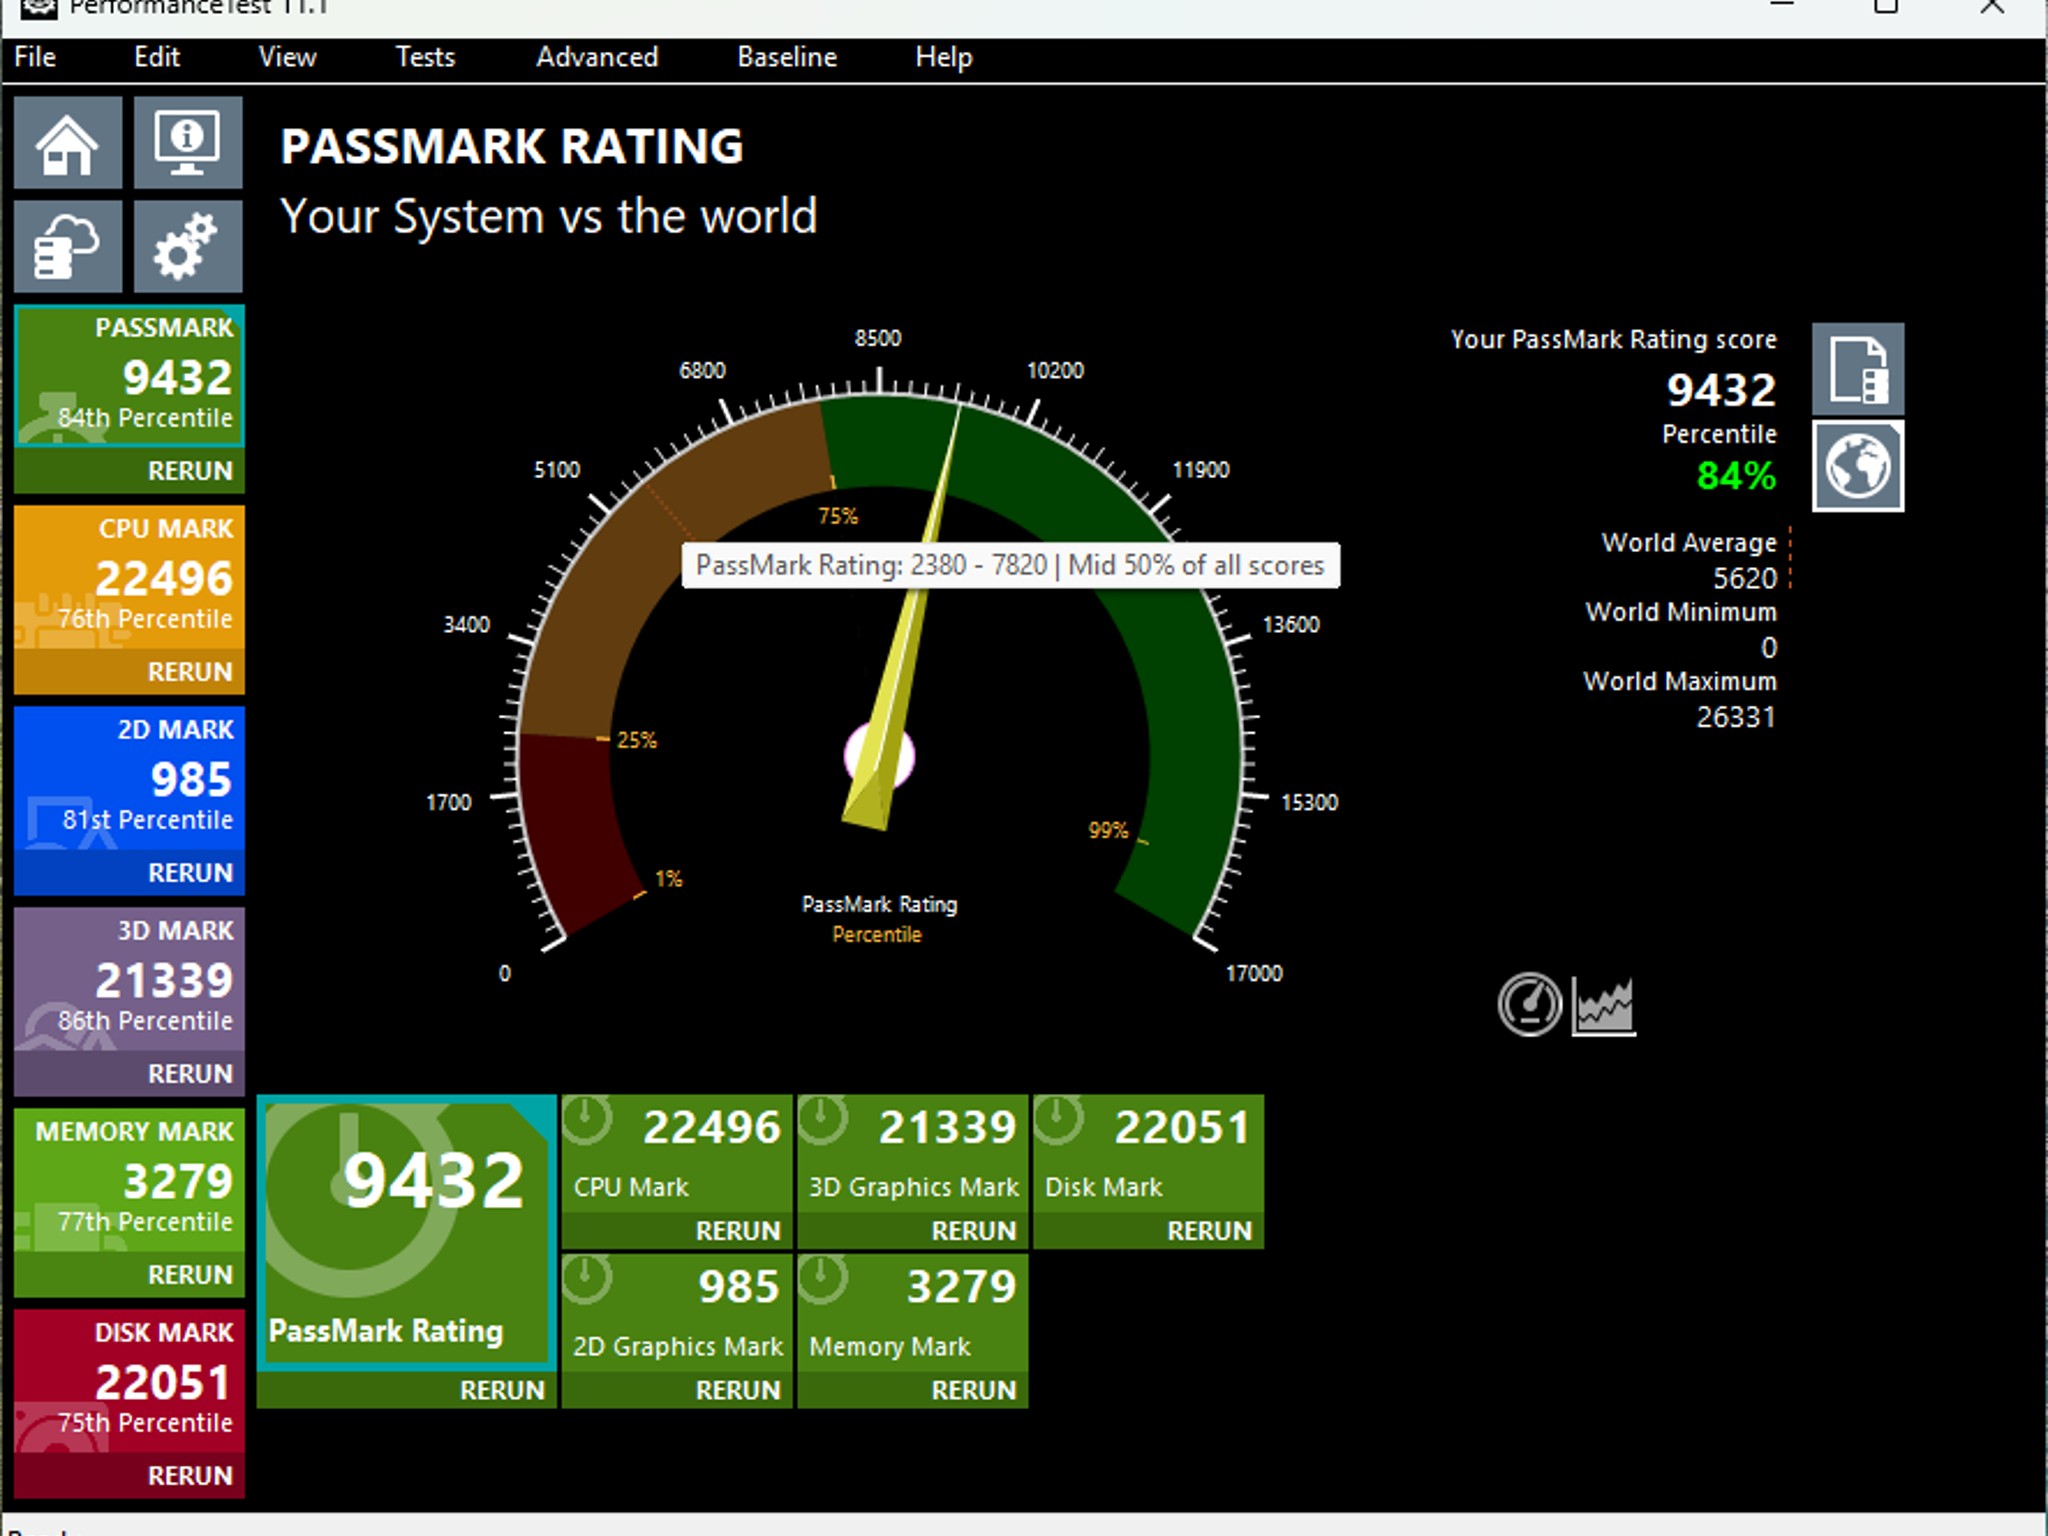
Task: Click the globe world comparison icon
Action: coord(1858,466)
